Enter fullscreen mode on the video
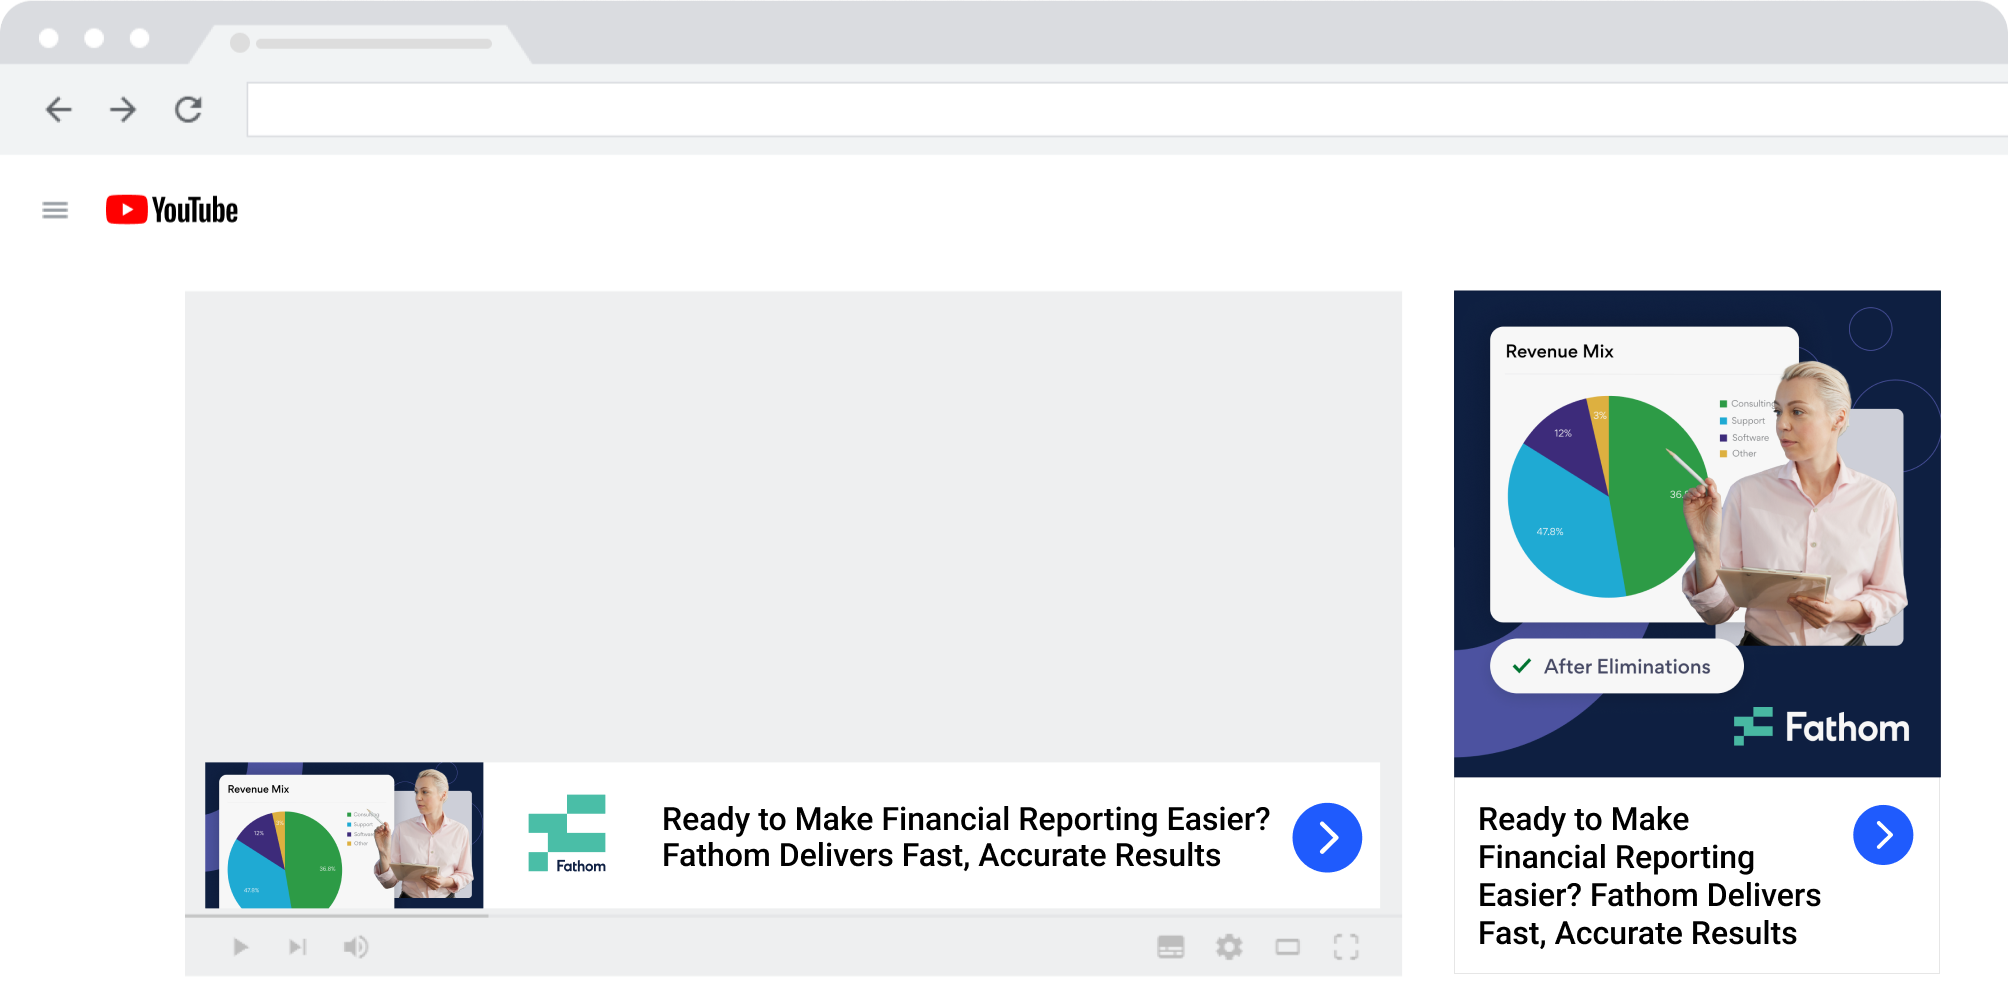2008x992 pixels. (1346, 946)
